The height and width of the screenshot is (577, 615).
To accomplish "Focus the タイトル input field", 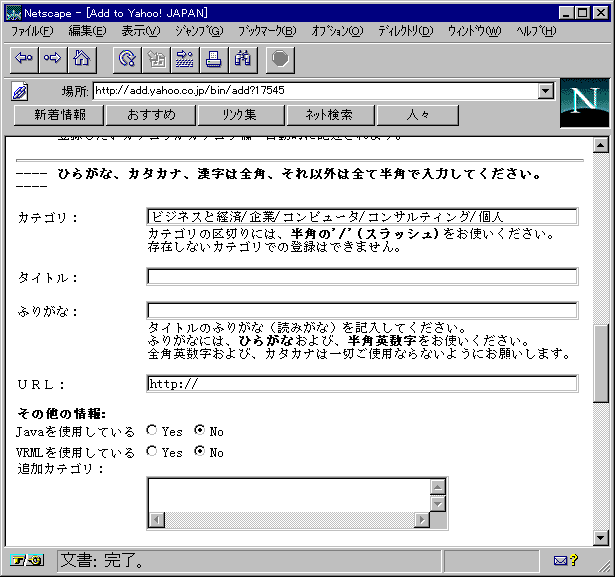I will [362, 277].
